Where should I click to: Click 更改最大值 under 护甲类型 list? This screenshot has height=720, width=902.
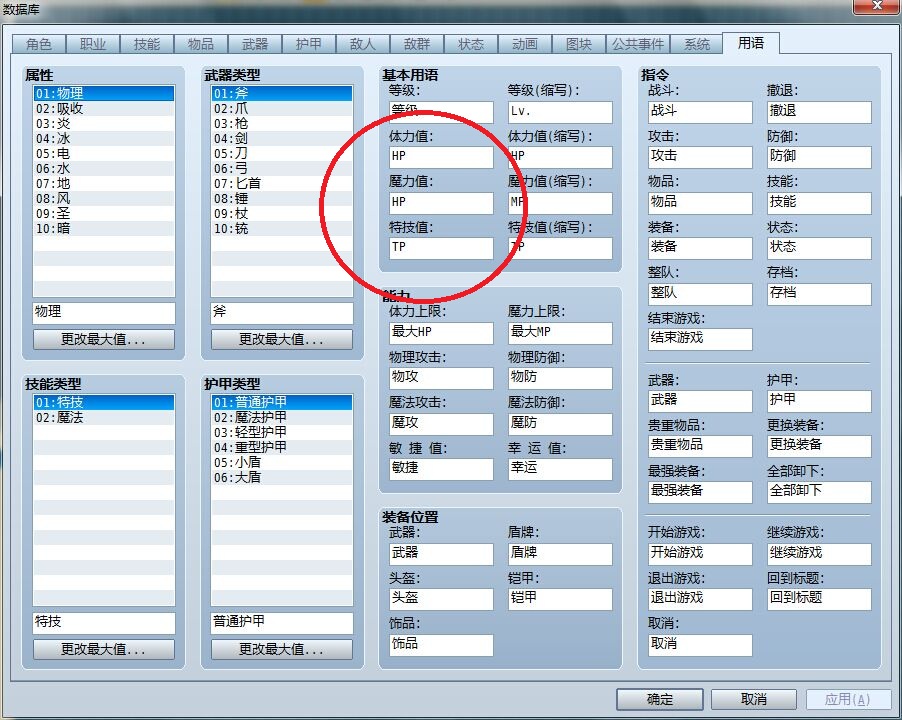click(x=282, y=649)
